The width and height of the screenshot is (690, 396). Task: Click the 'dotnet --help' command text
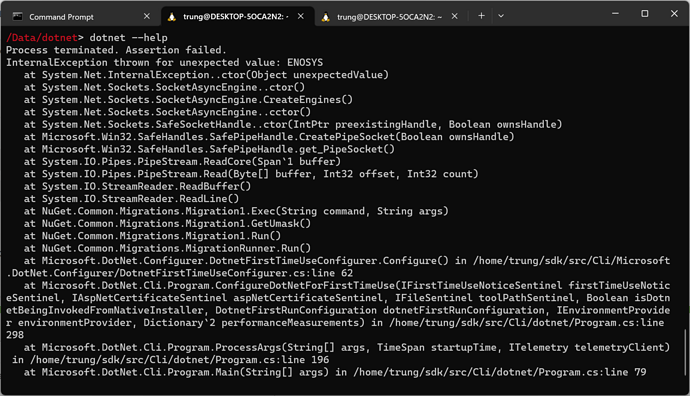pyautogui.click(x=128, y=37)
